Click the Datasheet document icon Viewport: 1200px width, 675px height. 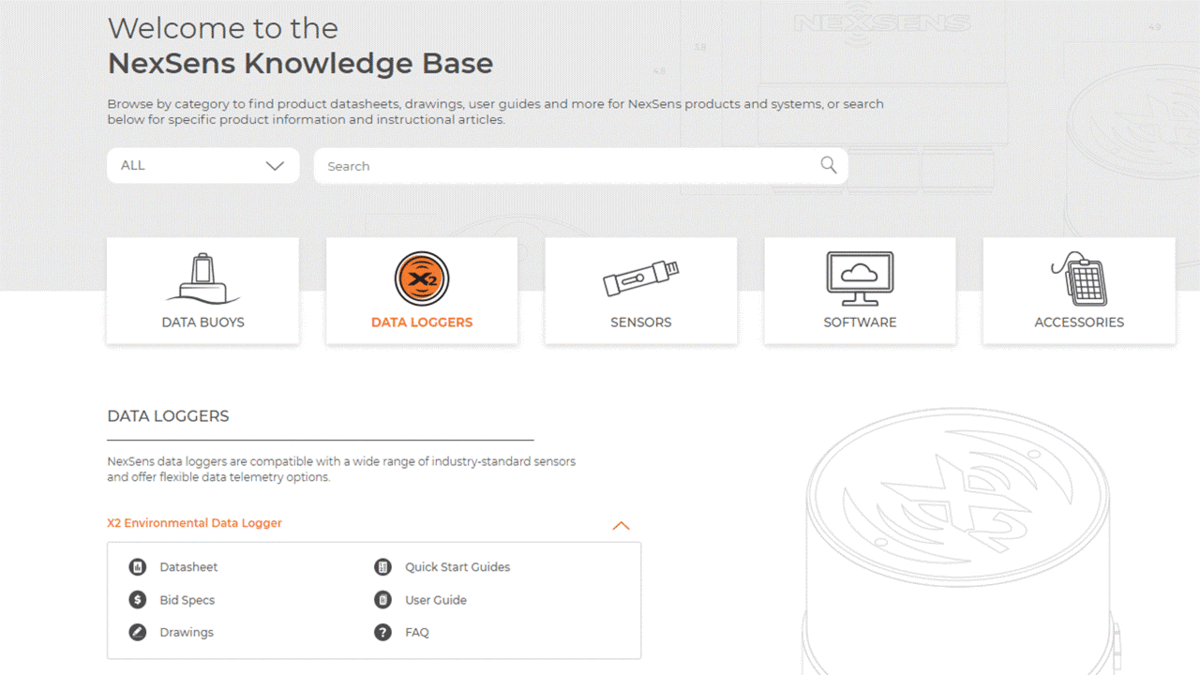click(x=137, y=567)
